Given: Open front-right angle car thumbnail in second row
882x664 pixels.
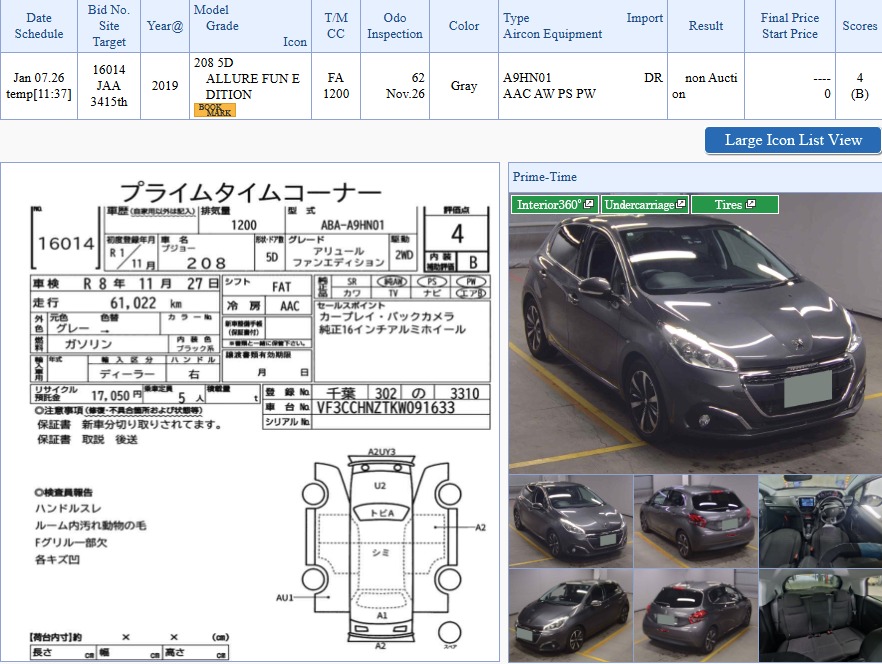Looking at the screenshot, I should coord(570,616).
